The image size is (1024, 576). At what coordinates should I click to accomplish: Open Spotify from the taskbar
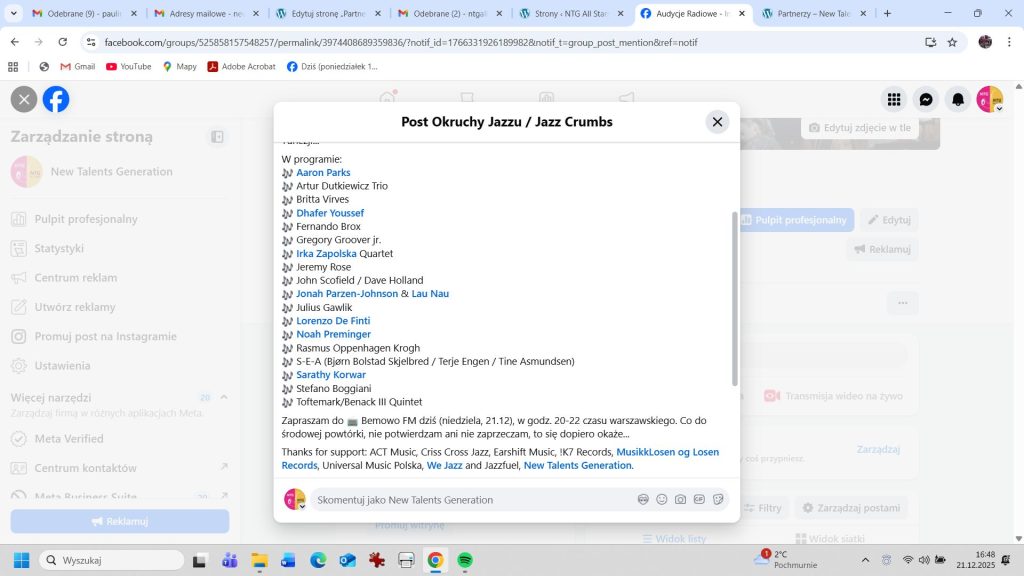pyautogui.click(x=464, y=560)
